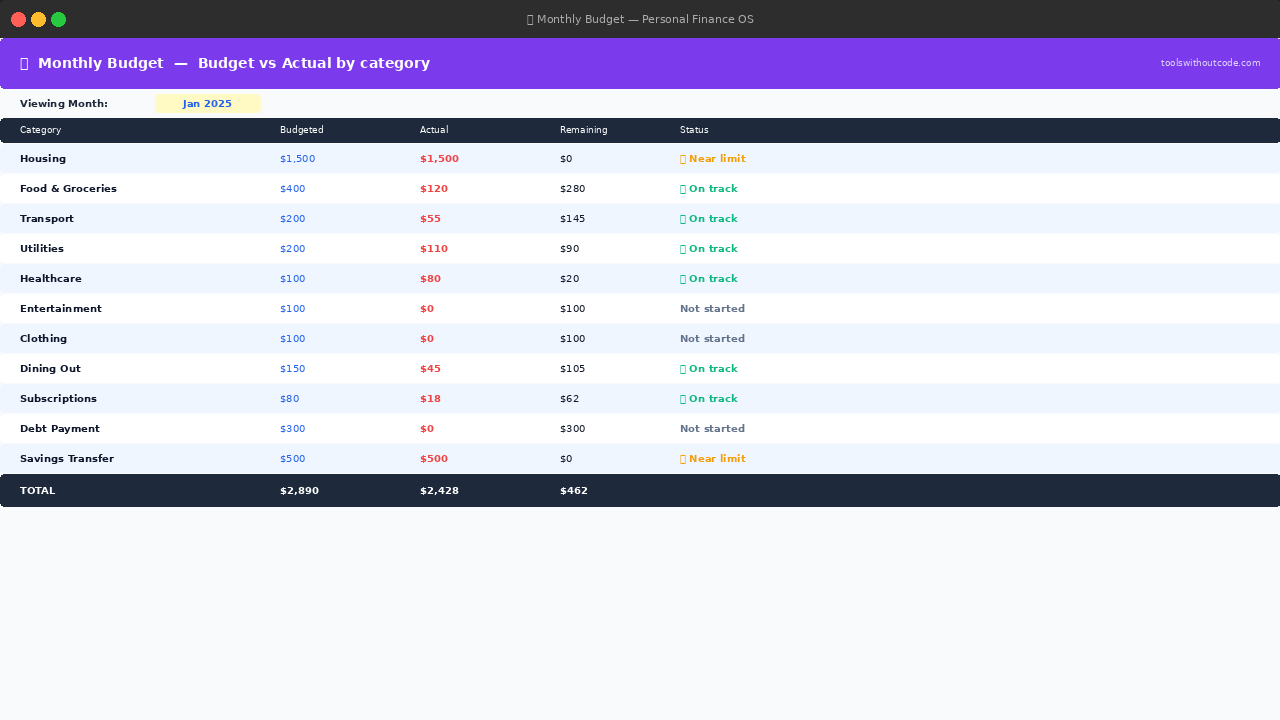
Task: Click the Actual column header
Action: (434, 130)
